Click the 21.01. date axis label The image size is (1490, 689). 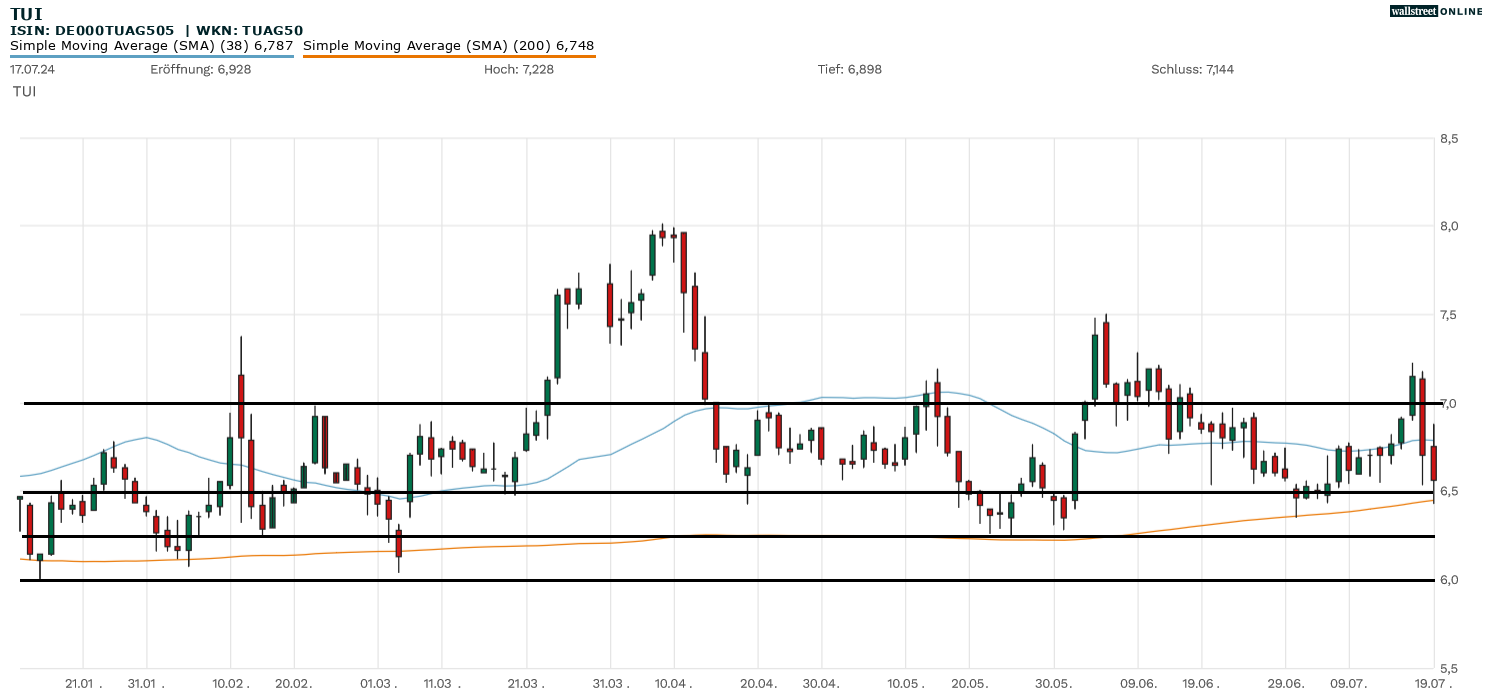point(85,683)
